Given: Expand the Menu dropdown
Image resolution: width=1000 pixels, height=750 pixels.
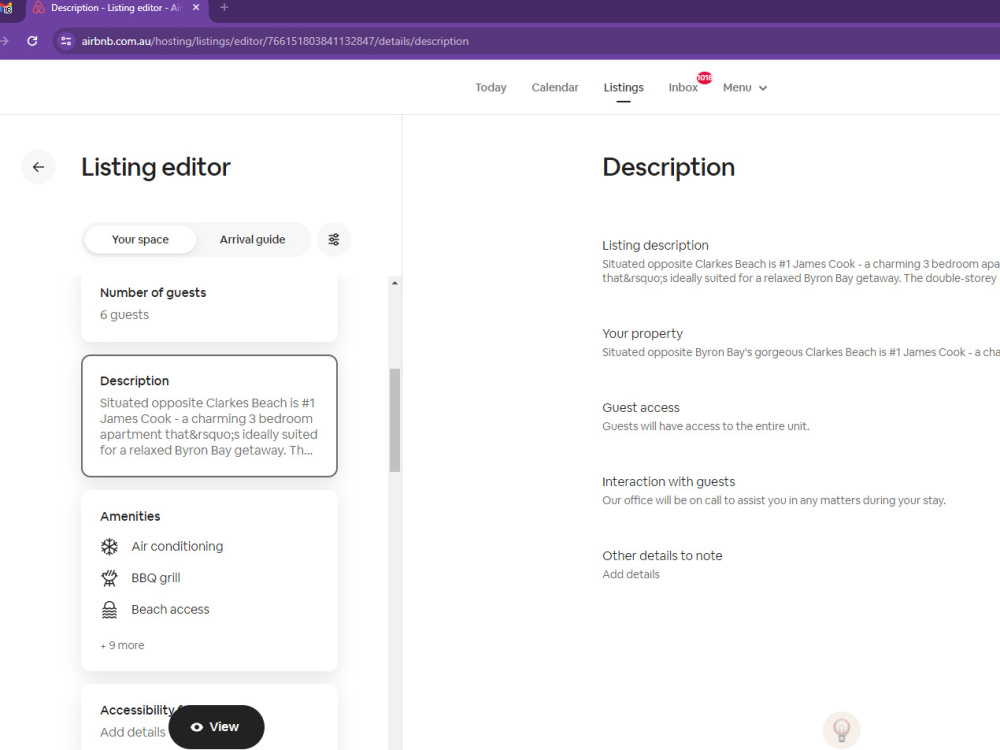Looking at the screenshot, I should (744, 87).
